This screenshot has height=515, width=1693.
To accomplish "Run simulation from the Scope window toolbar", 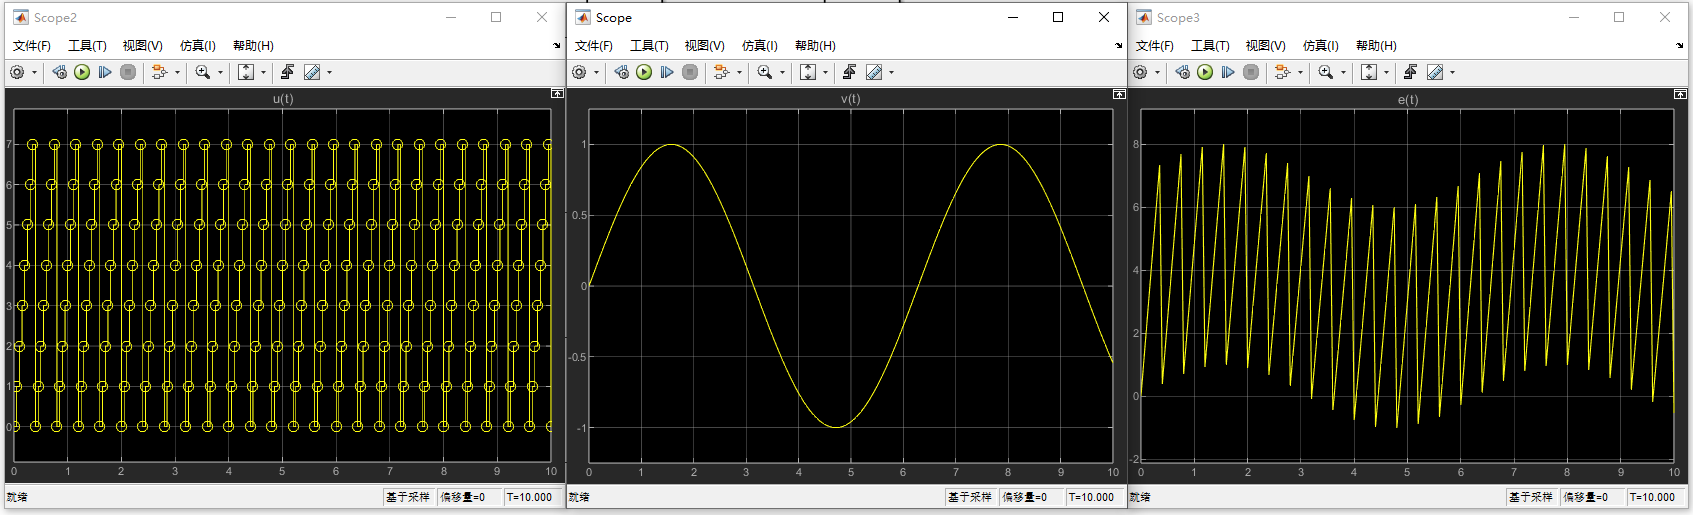I will click(x=644, y=72).
